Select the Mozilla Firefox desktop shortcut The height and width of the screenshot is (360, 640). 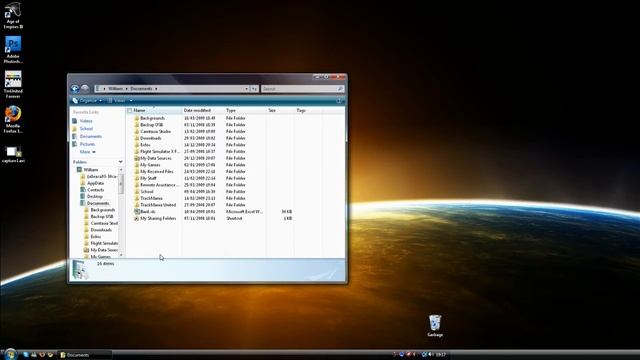click(13, 119)
